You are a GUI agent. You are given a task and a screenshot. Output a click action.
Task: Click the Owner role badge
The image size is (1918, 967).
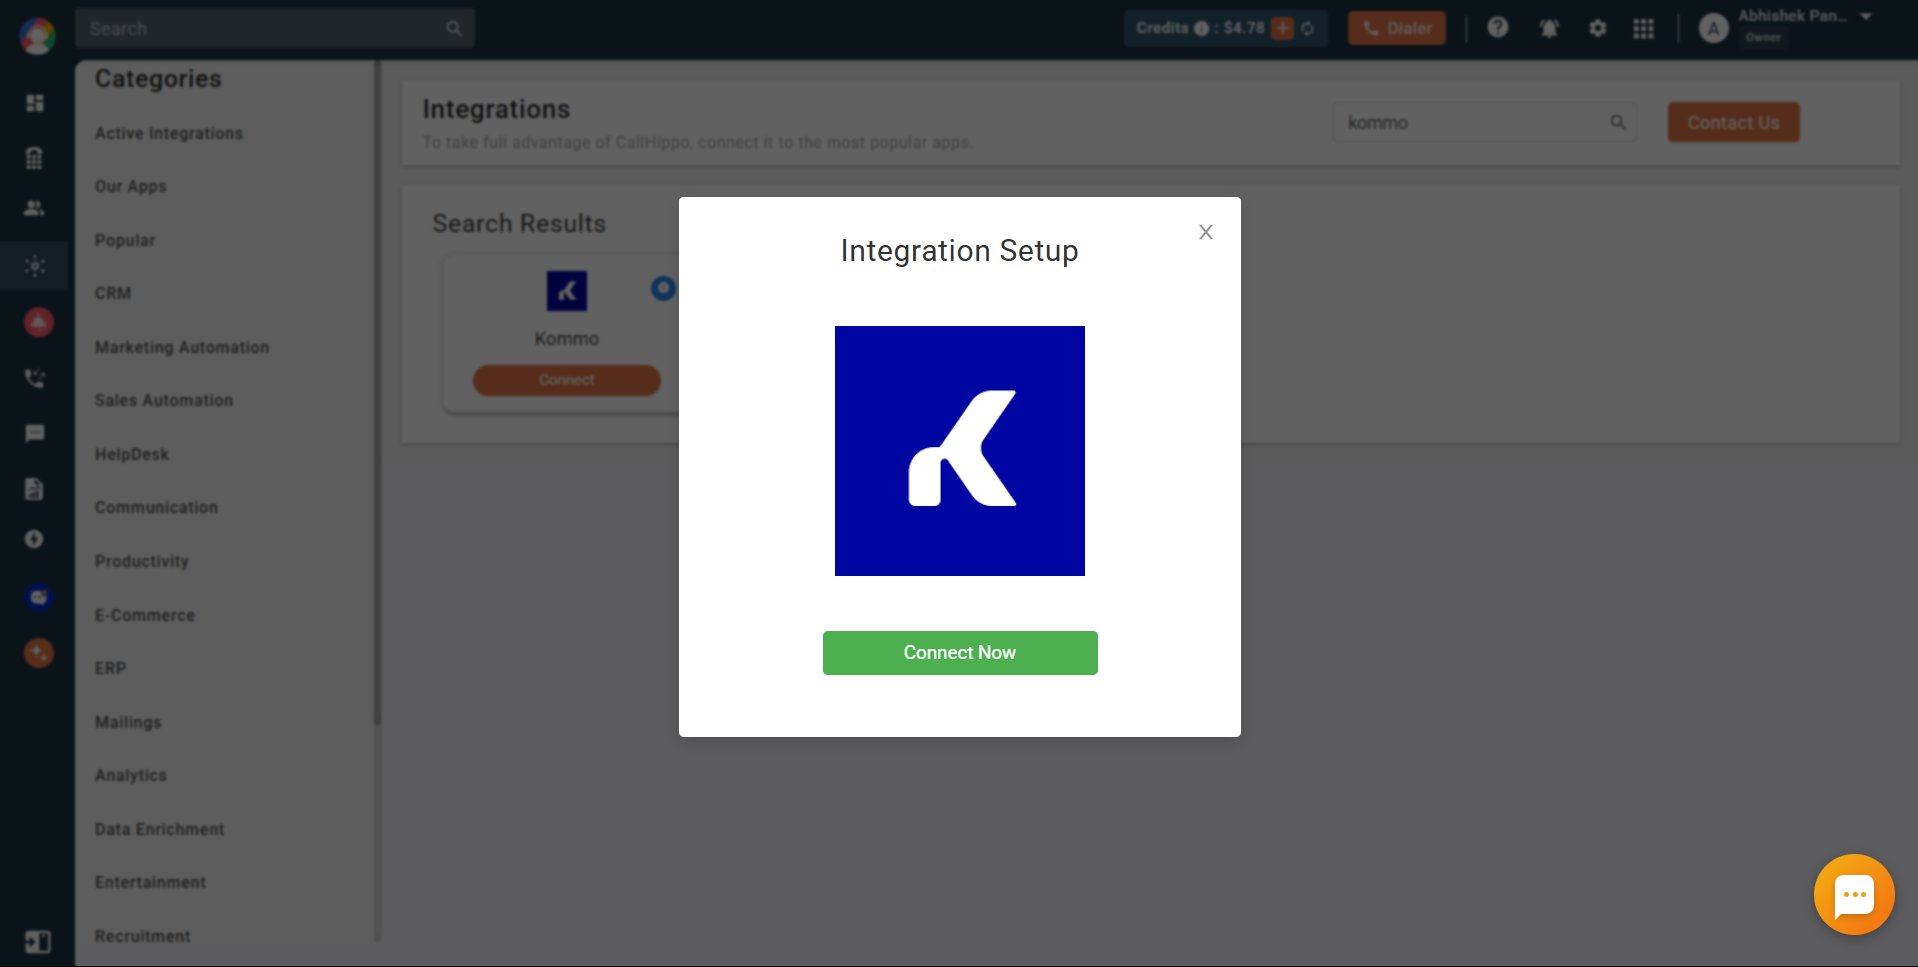(1763, 37)
